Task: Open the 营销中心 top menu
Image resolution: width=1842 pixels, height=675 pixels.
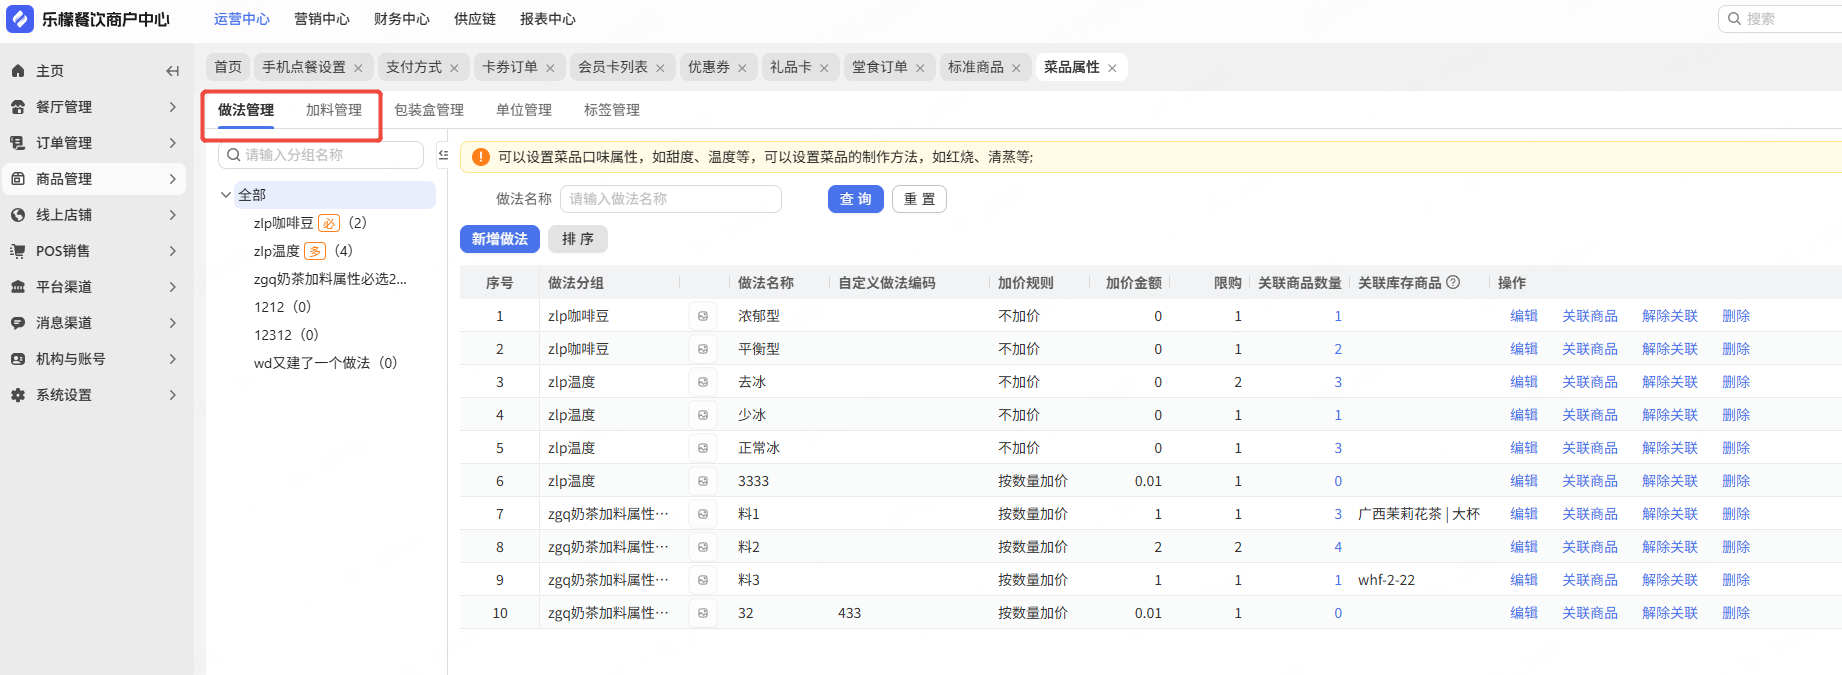Action: [322, 19]
